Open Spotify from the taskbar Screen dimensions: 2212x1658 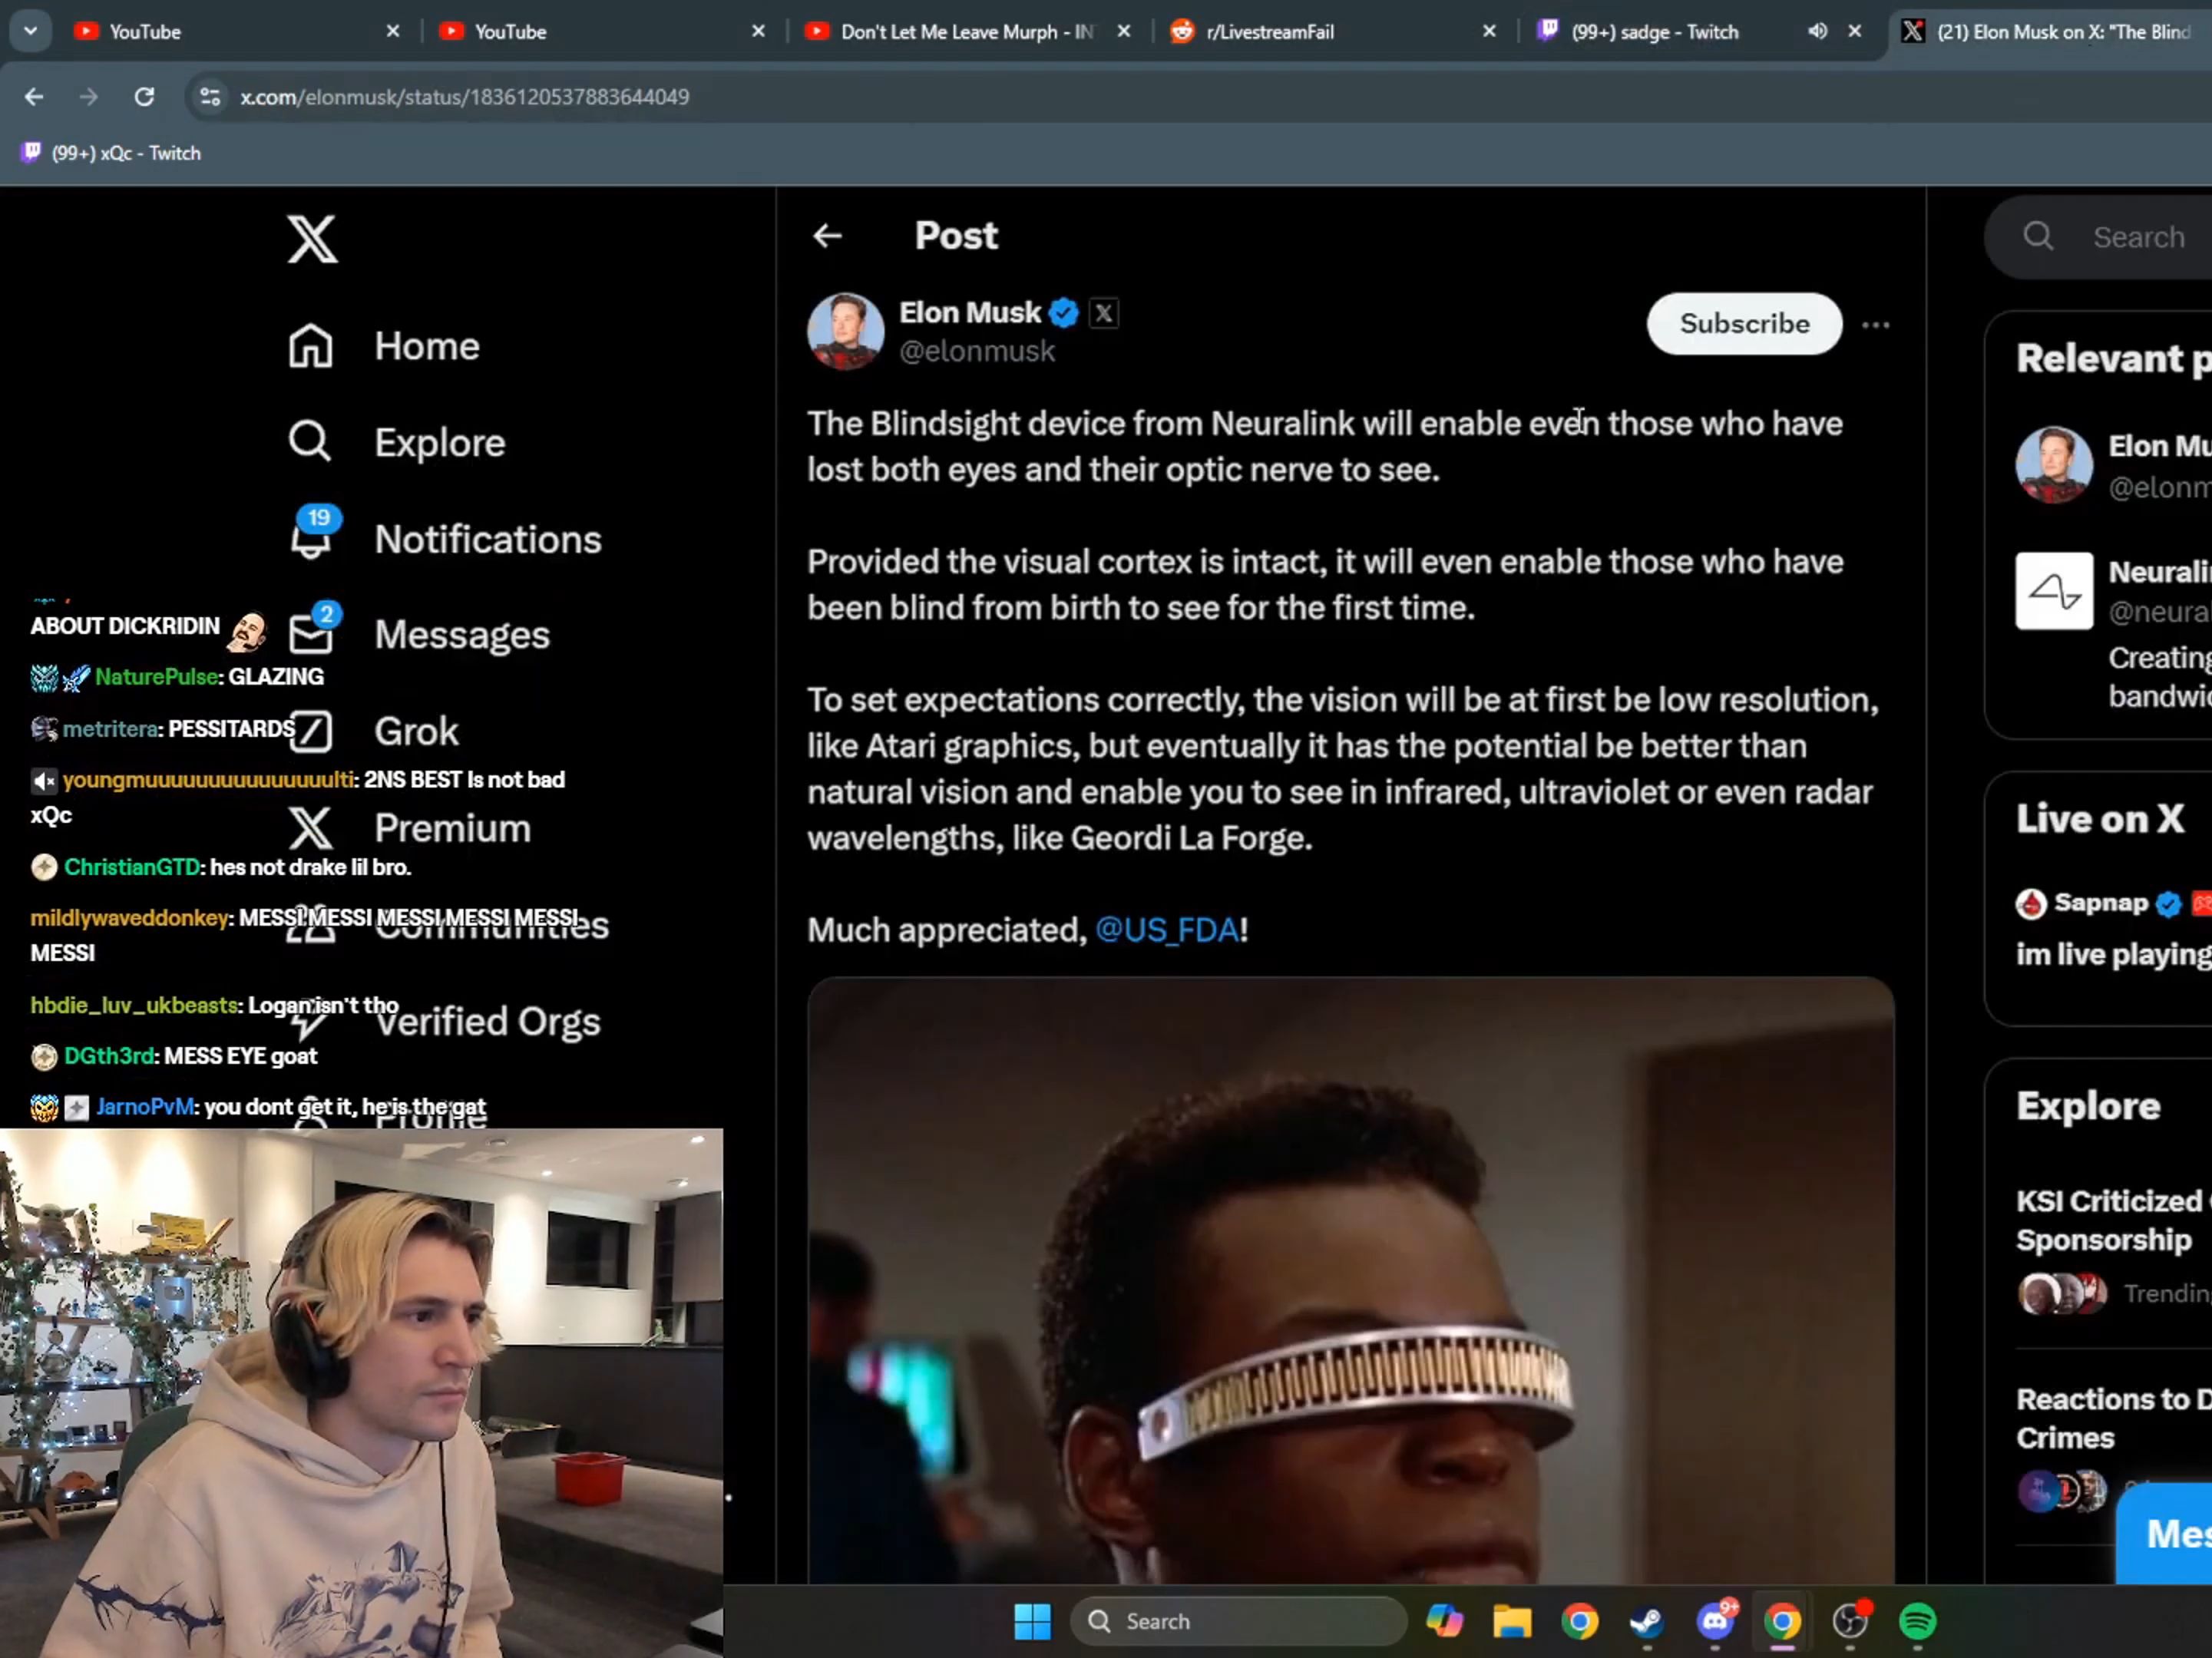point(1917,1621)
